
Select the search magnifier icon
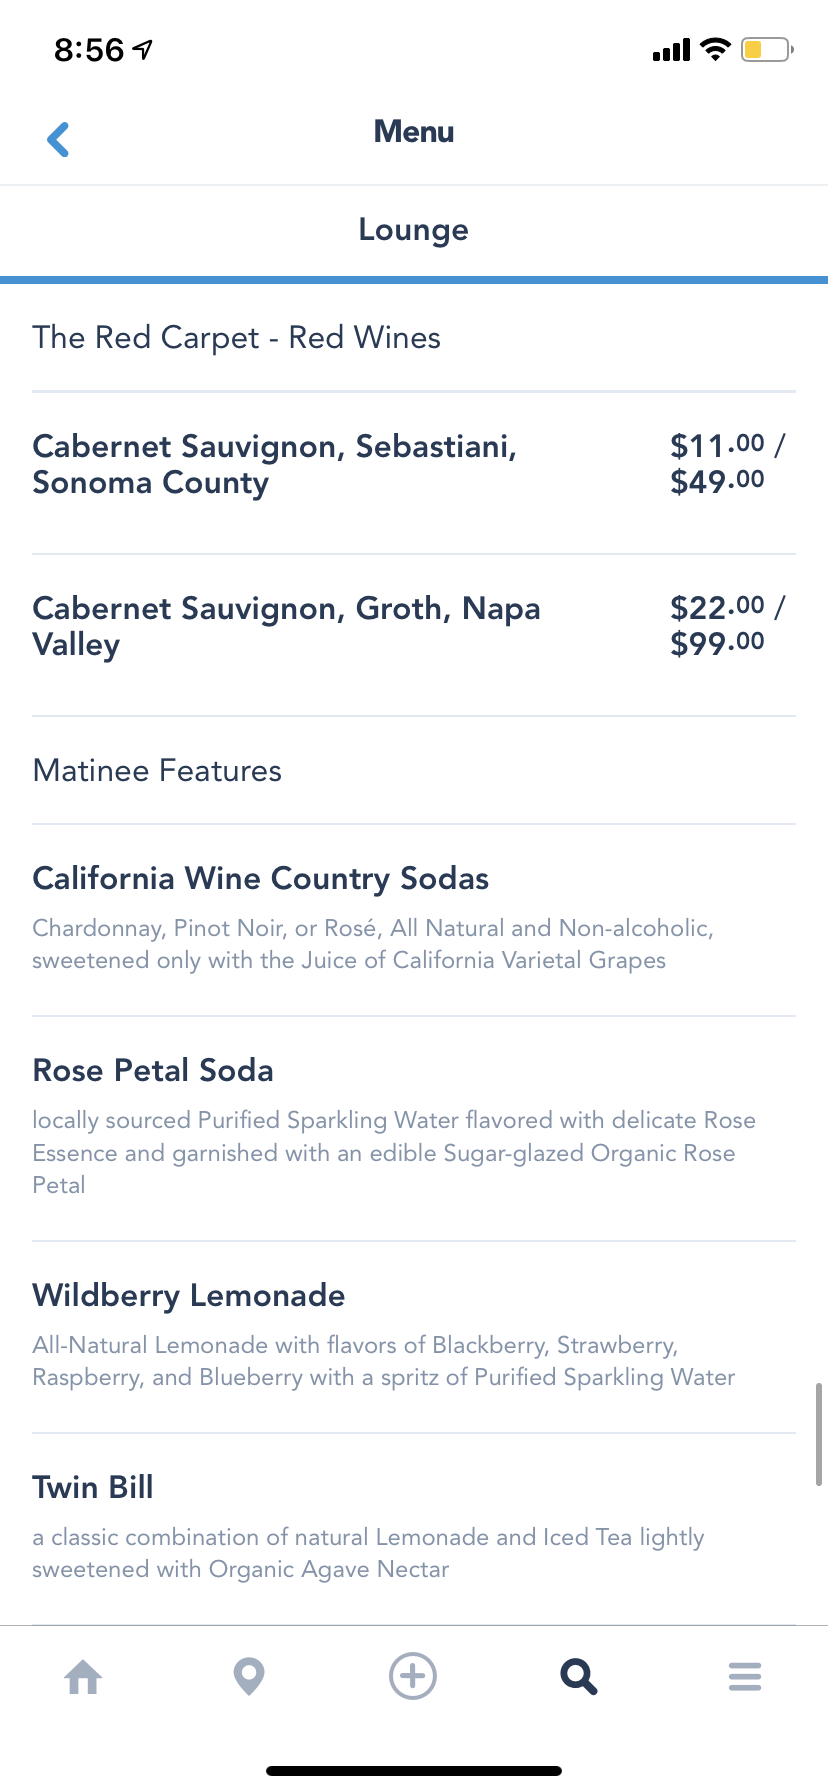coord(579,1676)
